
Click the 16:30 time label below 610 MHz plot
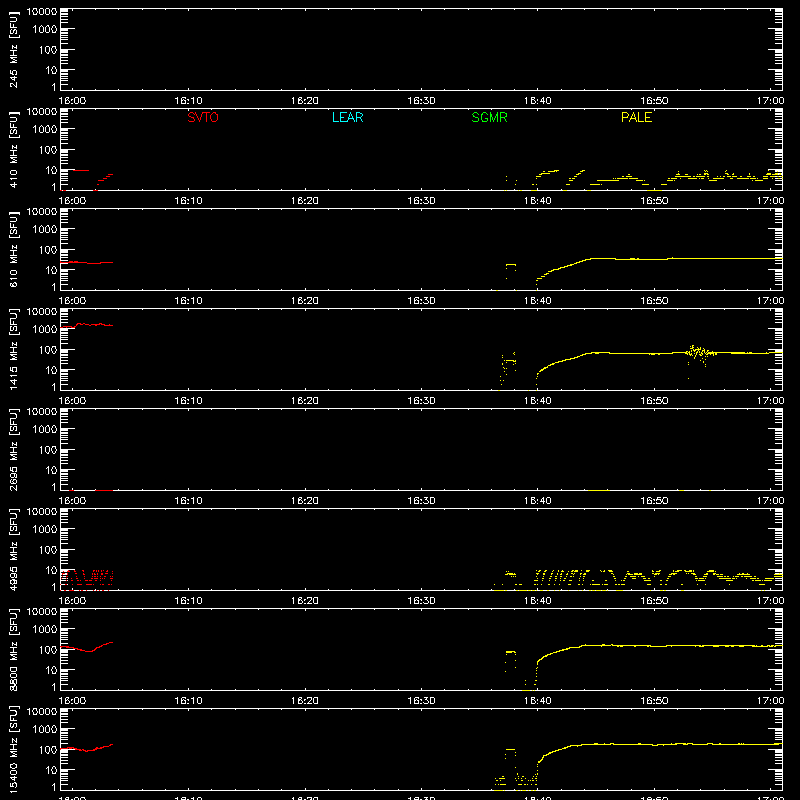[421, 301]
